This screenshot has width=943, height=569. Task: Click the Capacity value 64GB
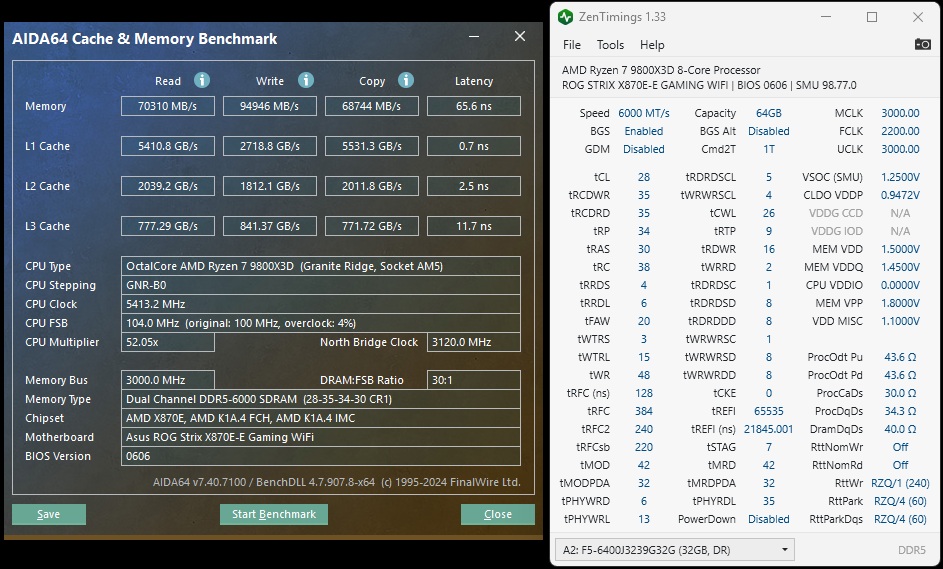click(769, 113)
